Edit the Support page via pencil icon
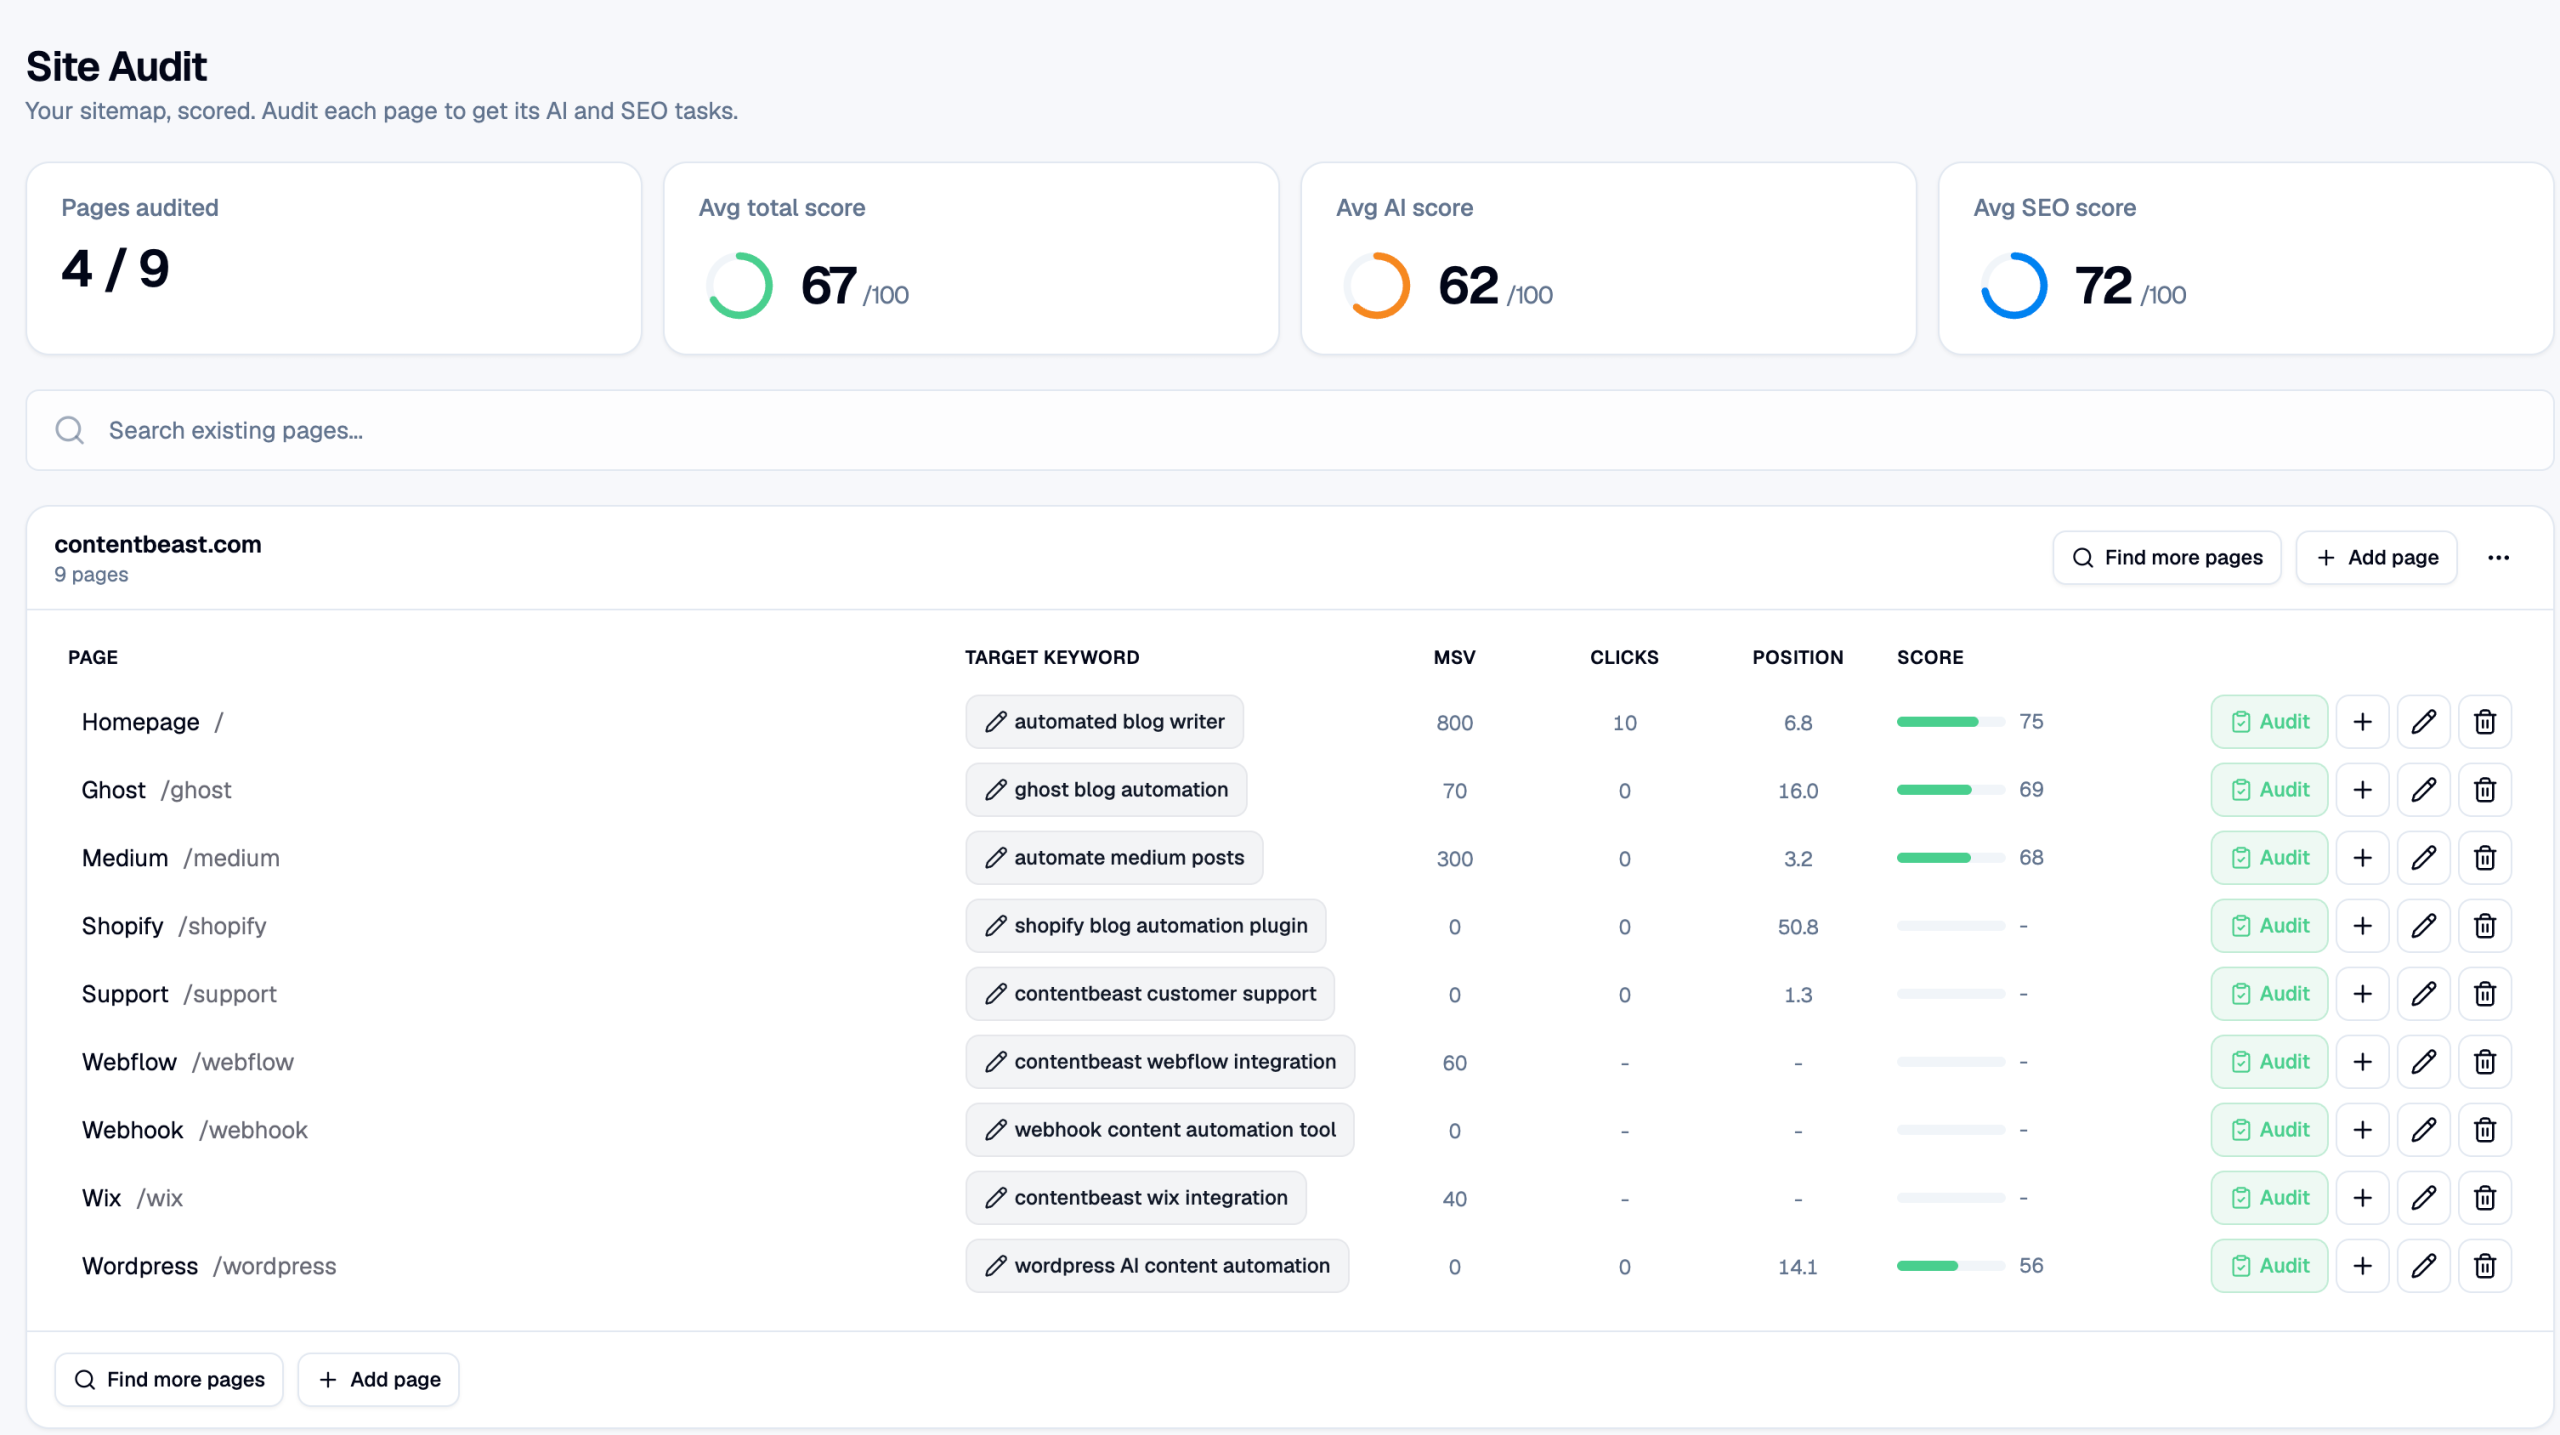Image resolution: width=2560 pixels, height=1435 pixels. tap(2423, 994)
